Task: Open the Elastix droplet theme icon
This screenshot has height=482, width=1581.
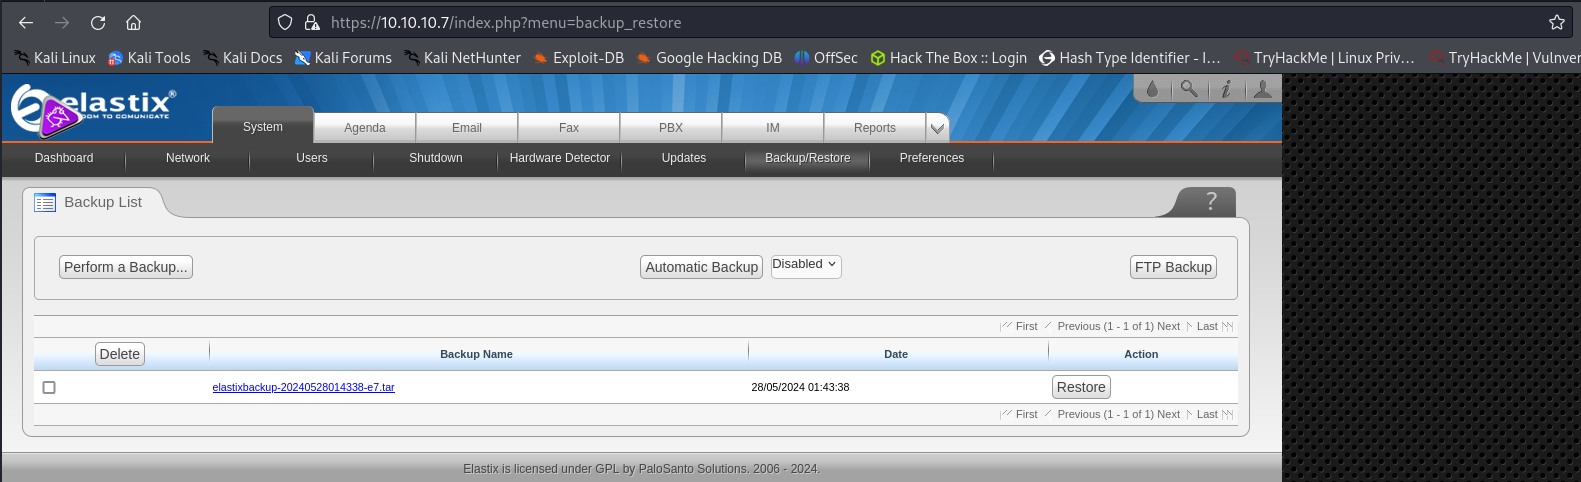Action: tap(1152, 89)
